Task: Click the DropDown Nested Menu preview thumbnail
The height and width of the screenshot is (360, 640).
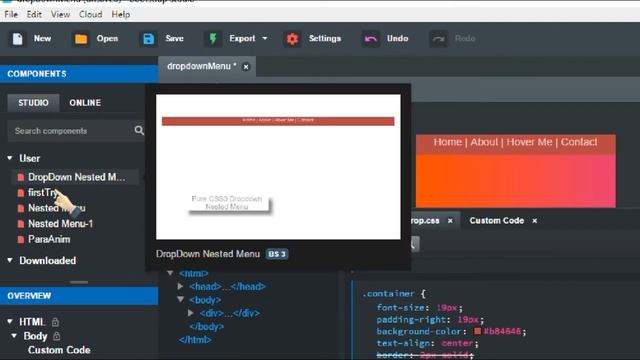Action: click(278, 167)
